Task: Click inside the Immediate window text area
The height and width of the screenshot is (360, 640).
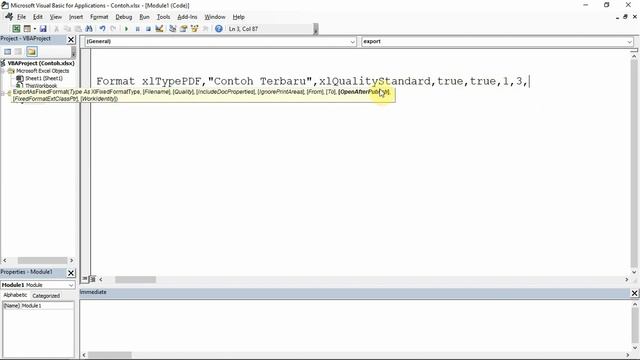Action: click(x=355, y=325)
